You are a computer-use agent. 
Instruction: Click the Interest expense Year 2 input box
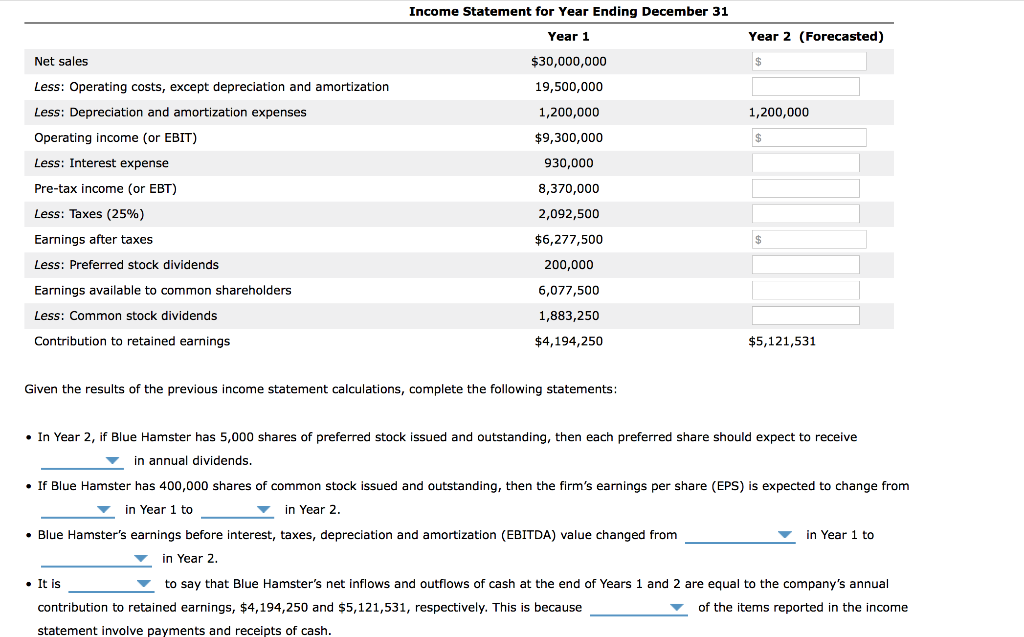[x=805, y=162]
